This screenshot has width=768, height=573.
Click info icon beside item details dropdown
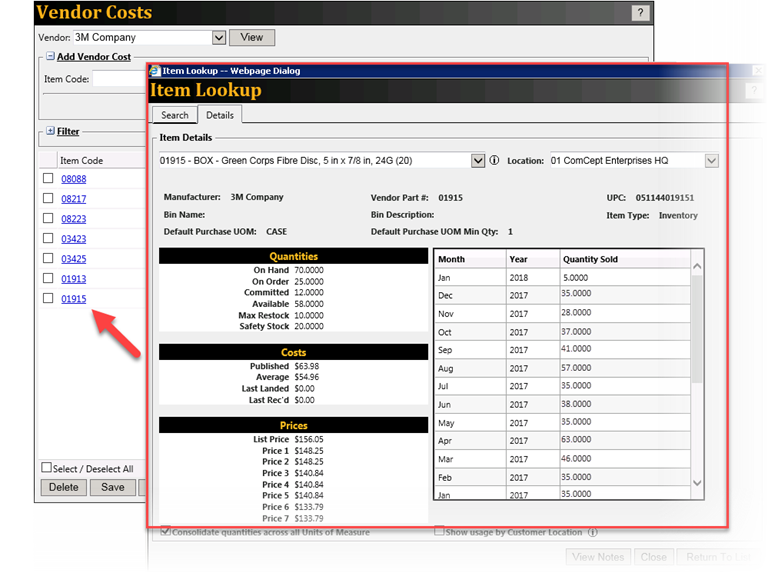pyautogui.click(x=494, y=160)
